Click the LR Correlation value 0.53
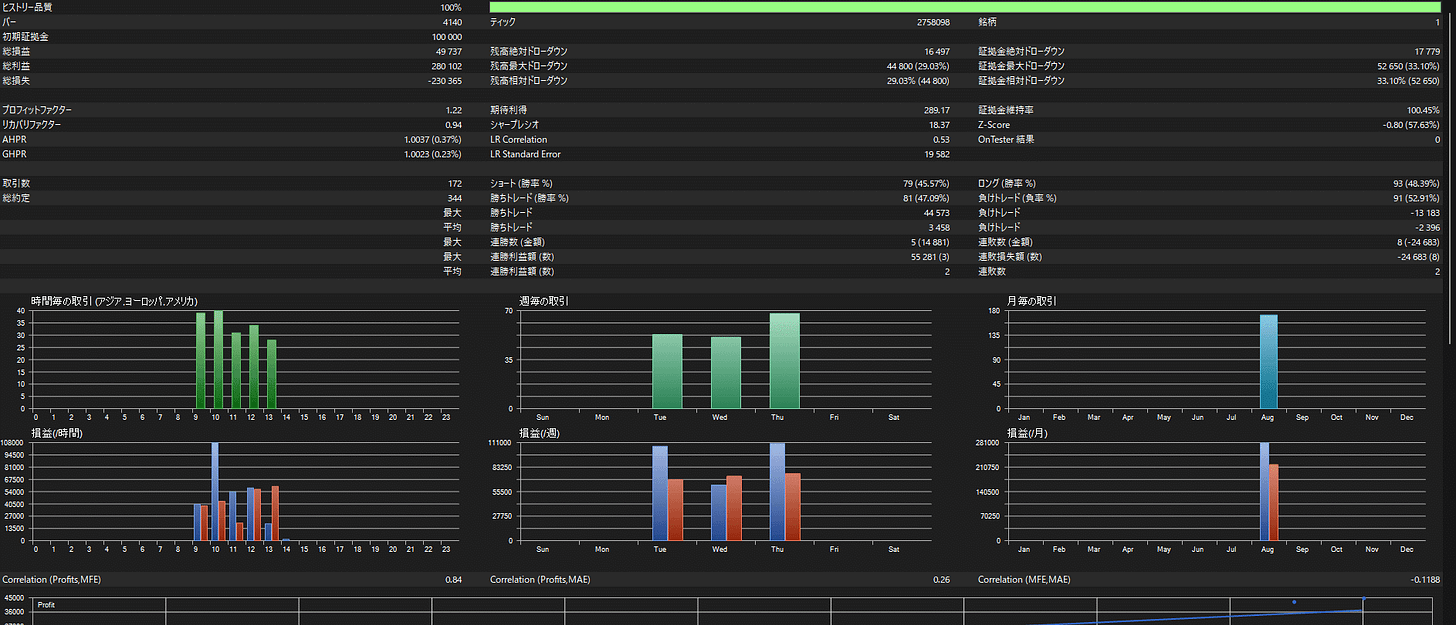Screen dimensions: 1456x625 coord(942,140)
